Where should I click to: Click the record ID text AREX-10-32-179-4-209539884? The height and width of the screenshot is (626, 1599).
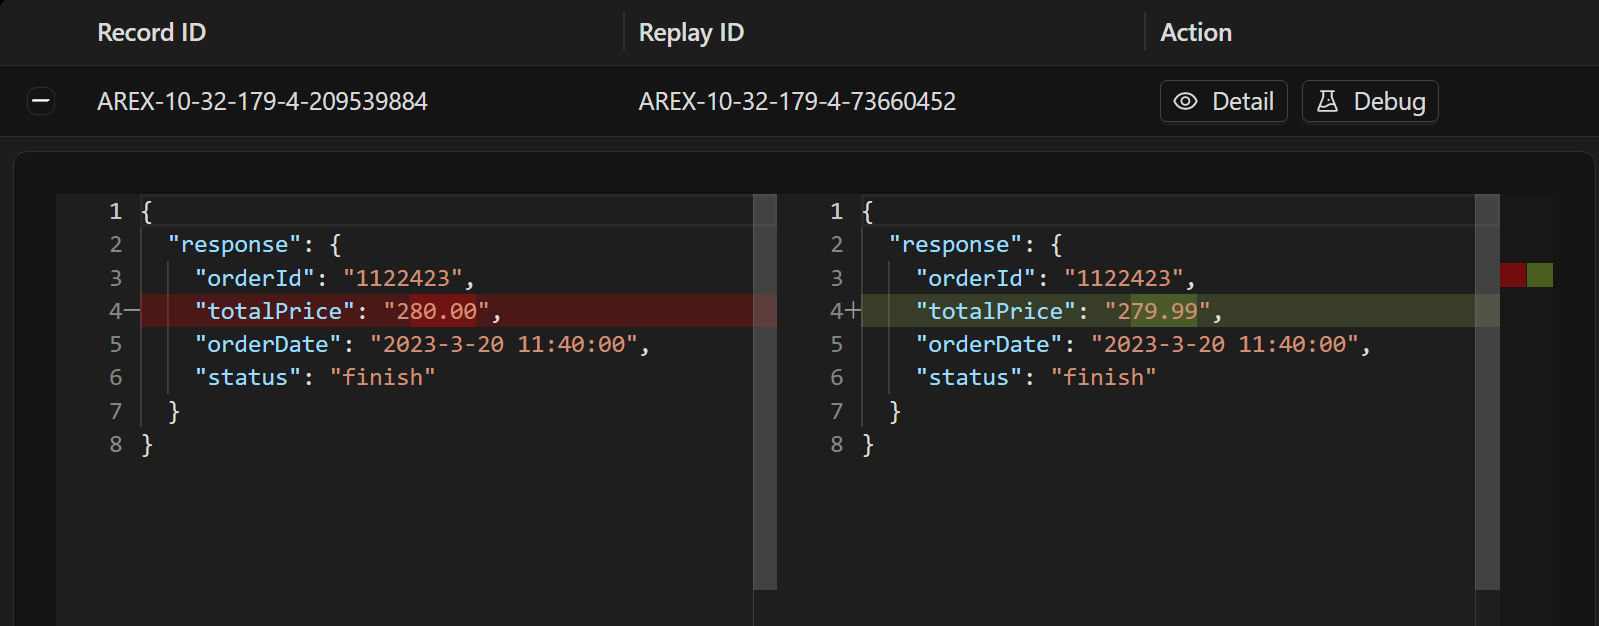click(262, 101)
